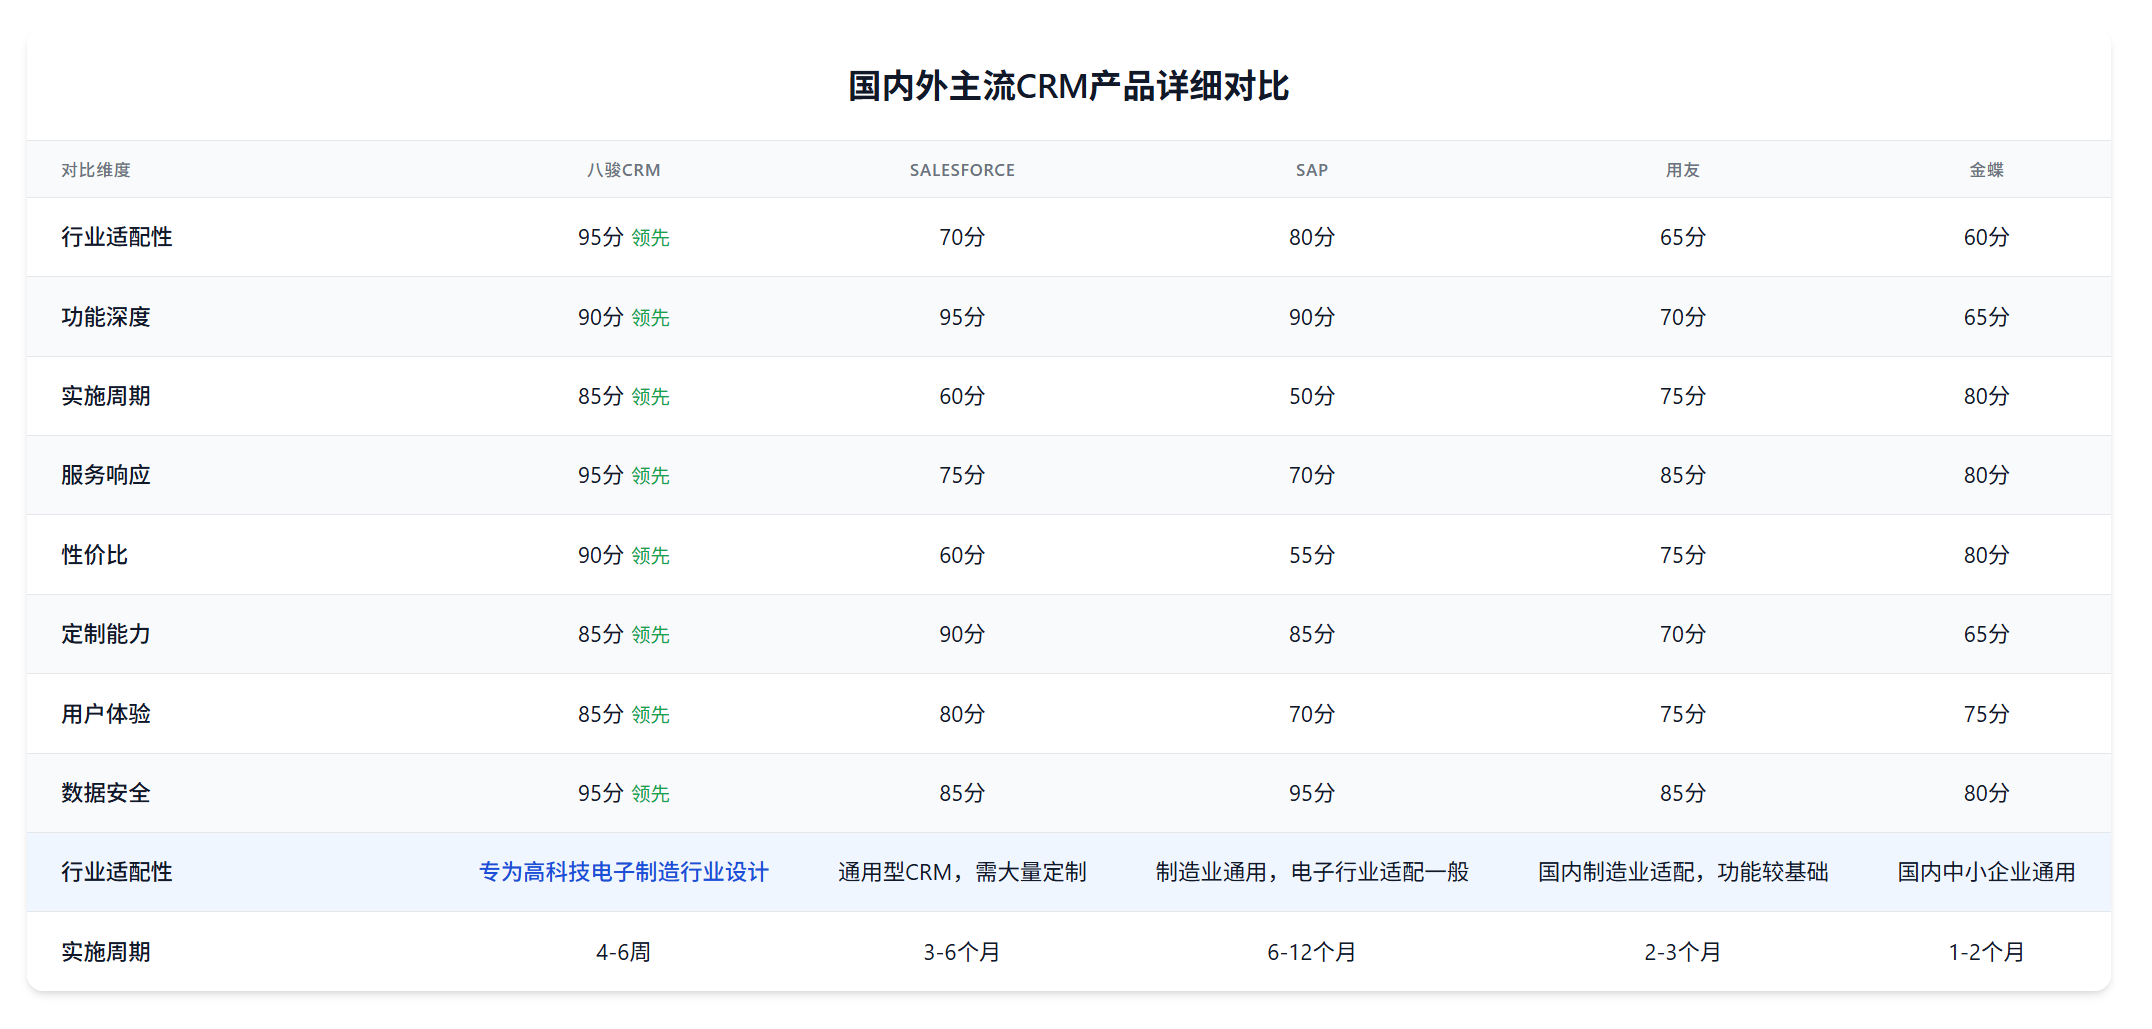Click the 60分 score under SALESFORCE for 性价比
The height and width of the screenshot is (1029, 2152).
tap(961, 555)
